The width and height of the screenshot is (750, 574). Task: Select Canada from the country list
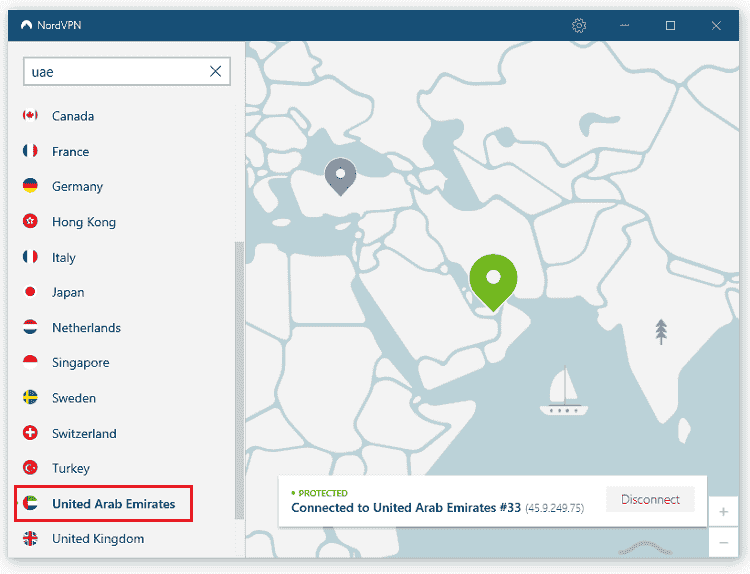click(73, 116)
